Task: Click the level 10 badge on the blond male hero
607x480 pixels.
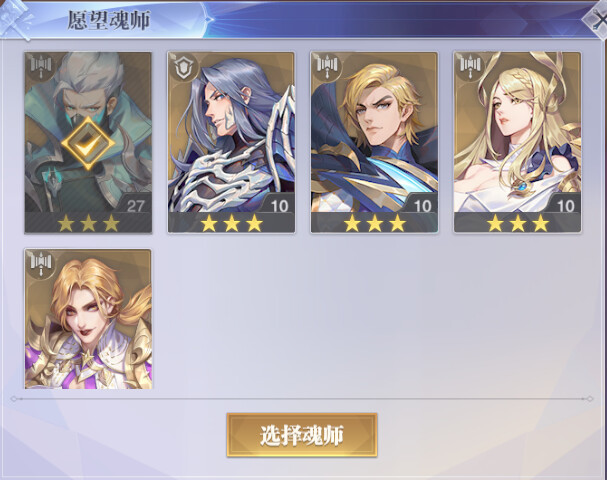Action: pyautogui.click(x=422, y=206)
